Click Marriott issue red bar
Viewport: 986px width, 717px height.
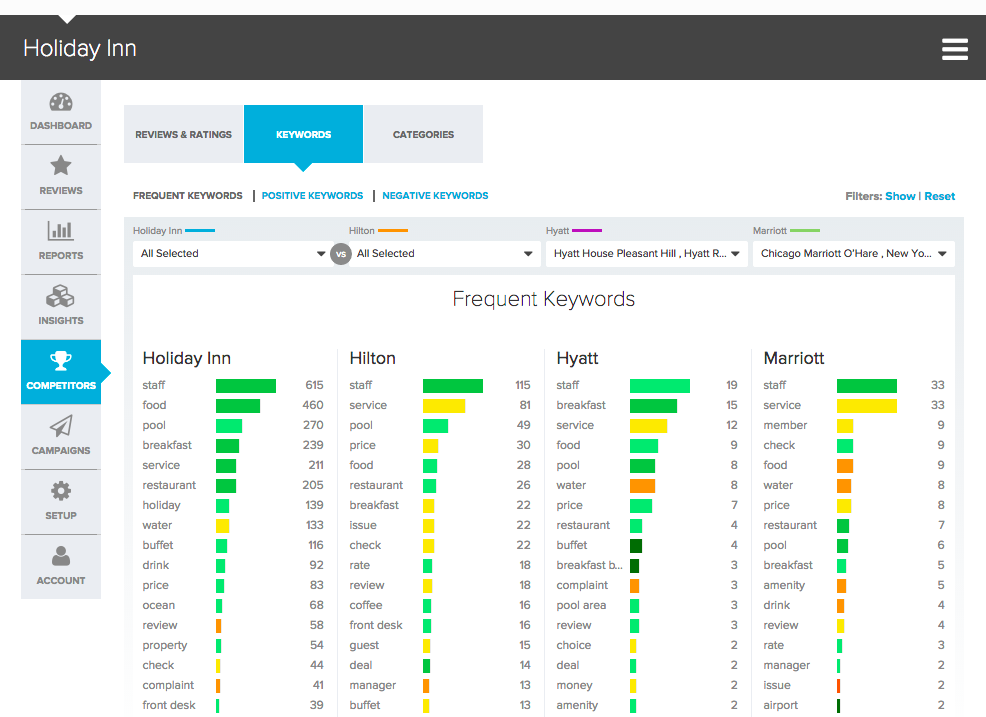point(839,686)
